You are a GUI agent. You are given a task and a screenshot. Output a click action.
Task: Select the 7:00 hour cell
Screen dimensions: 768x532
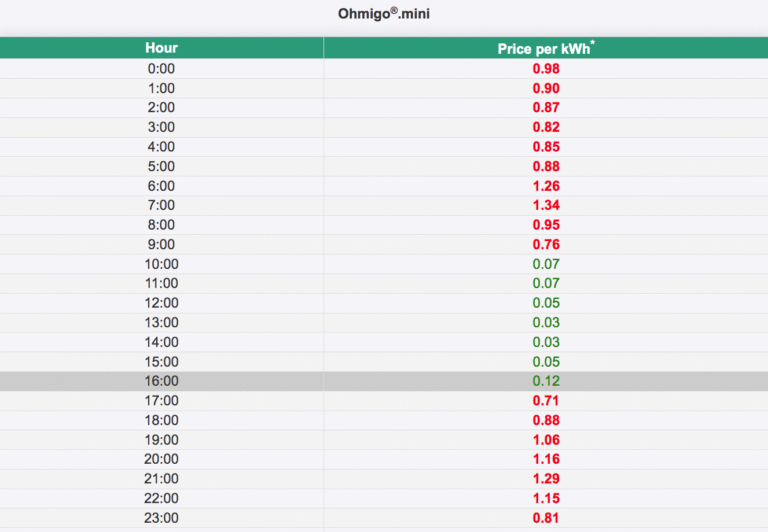coord(161,205)
